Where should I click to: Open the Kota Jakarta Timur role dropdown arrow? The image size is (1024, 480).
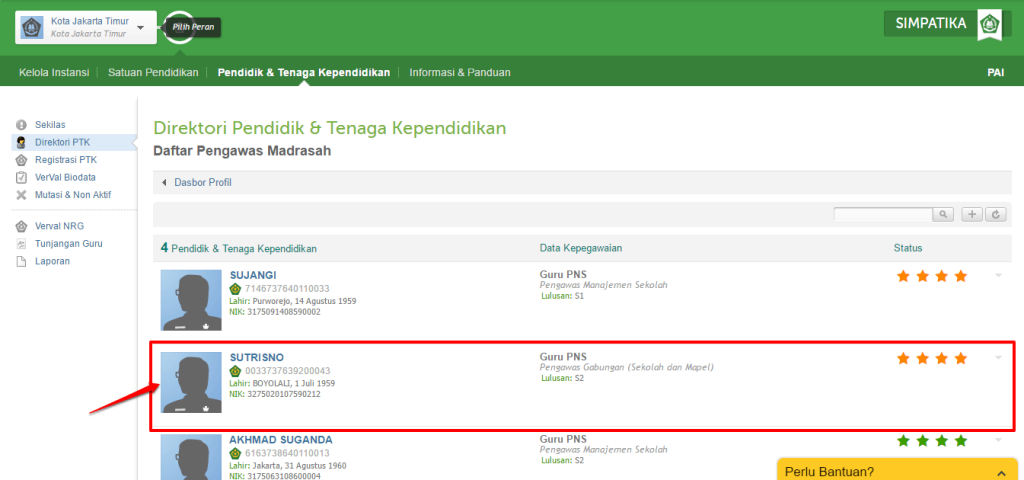142,28
